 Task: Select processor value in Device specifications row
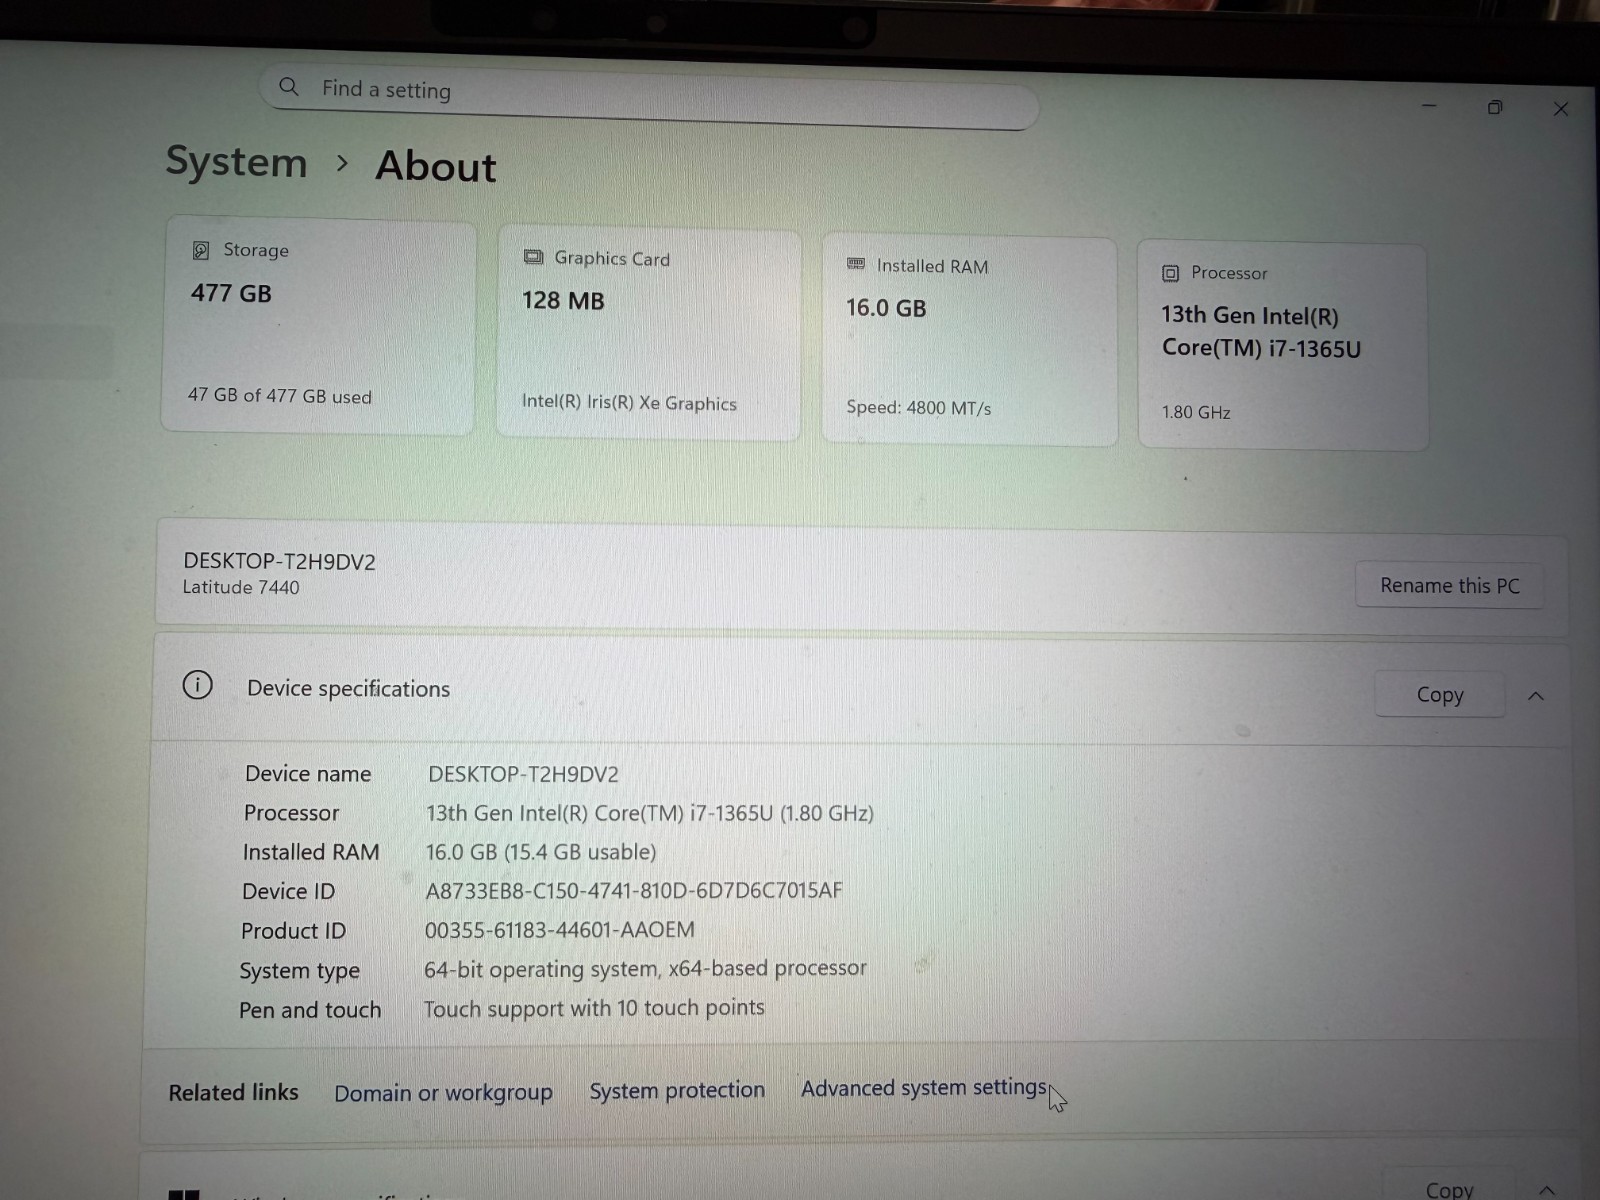pos(650,813)
